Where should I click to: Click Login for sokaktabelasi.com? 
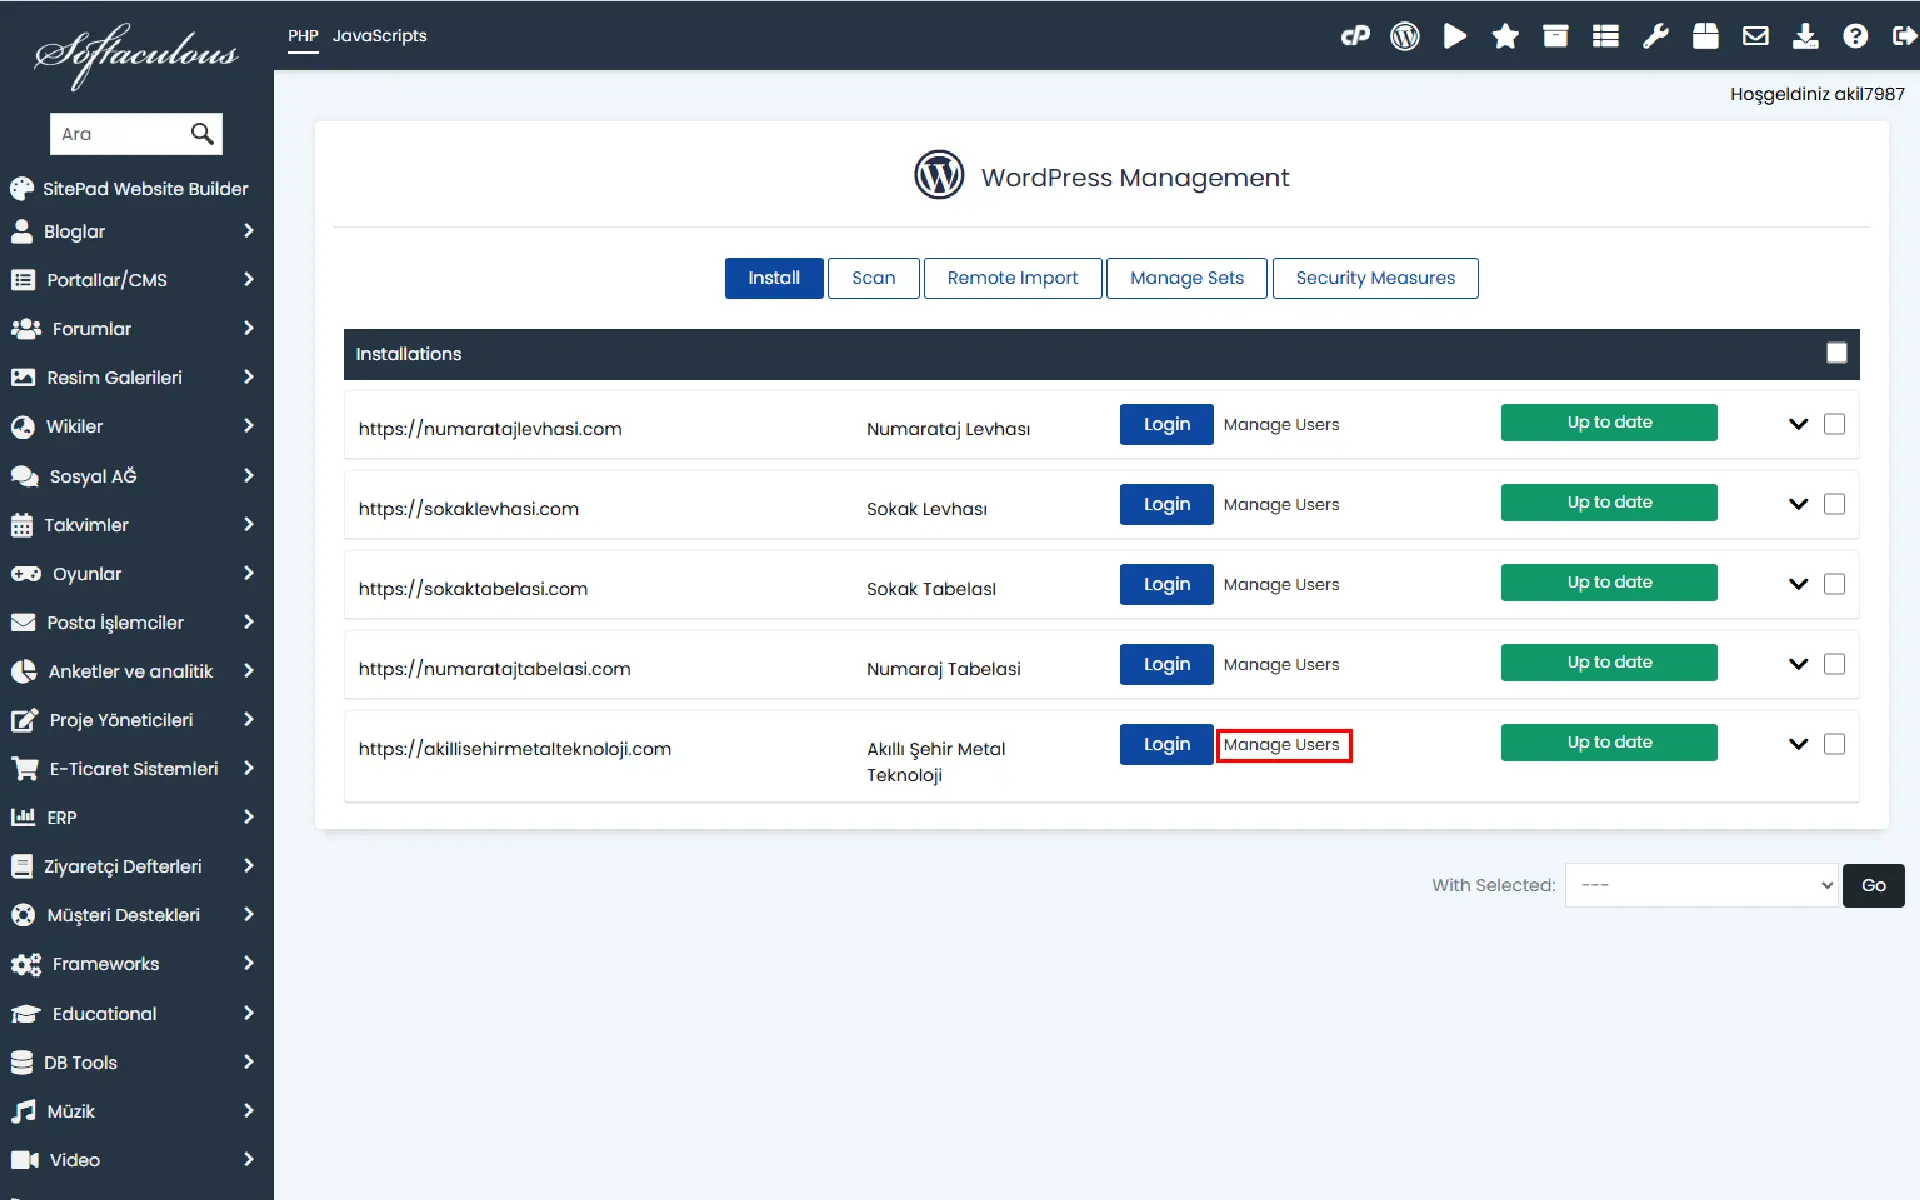1166,584
